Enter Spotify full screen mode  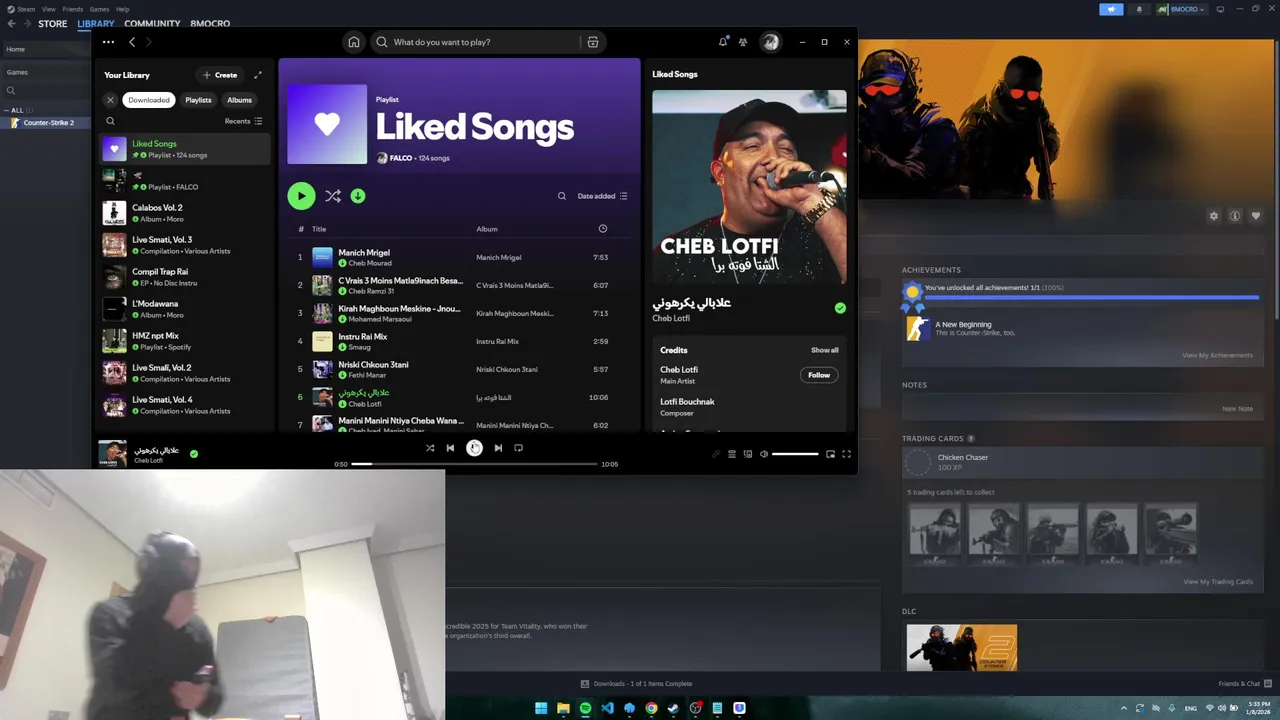tap(846, 454)
